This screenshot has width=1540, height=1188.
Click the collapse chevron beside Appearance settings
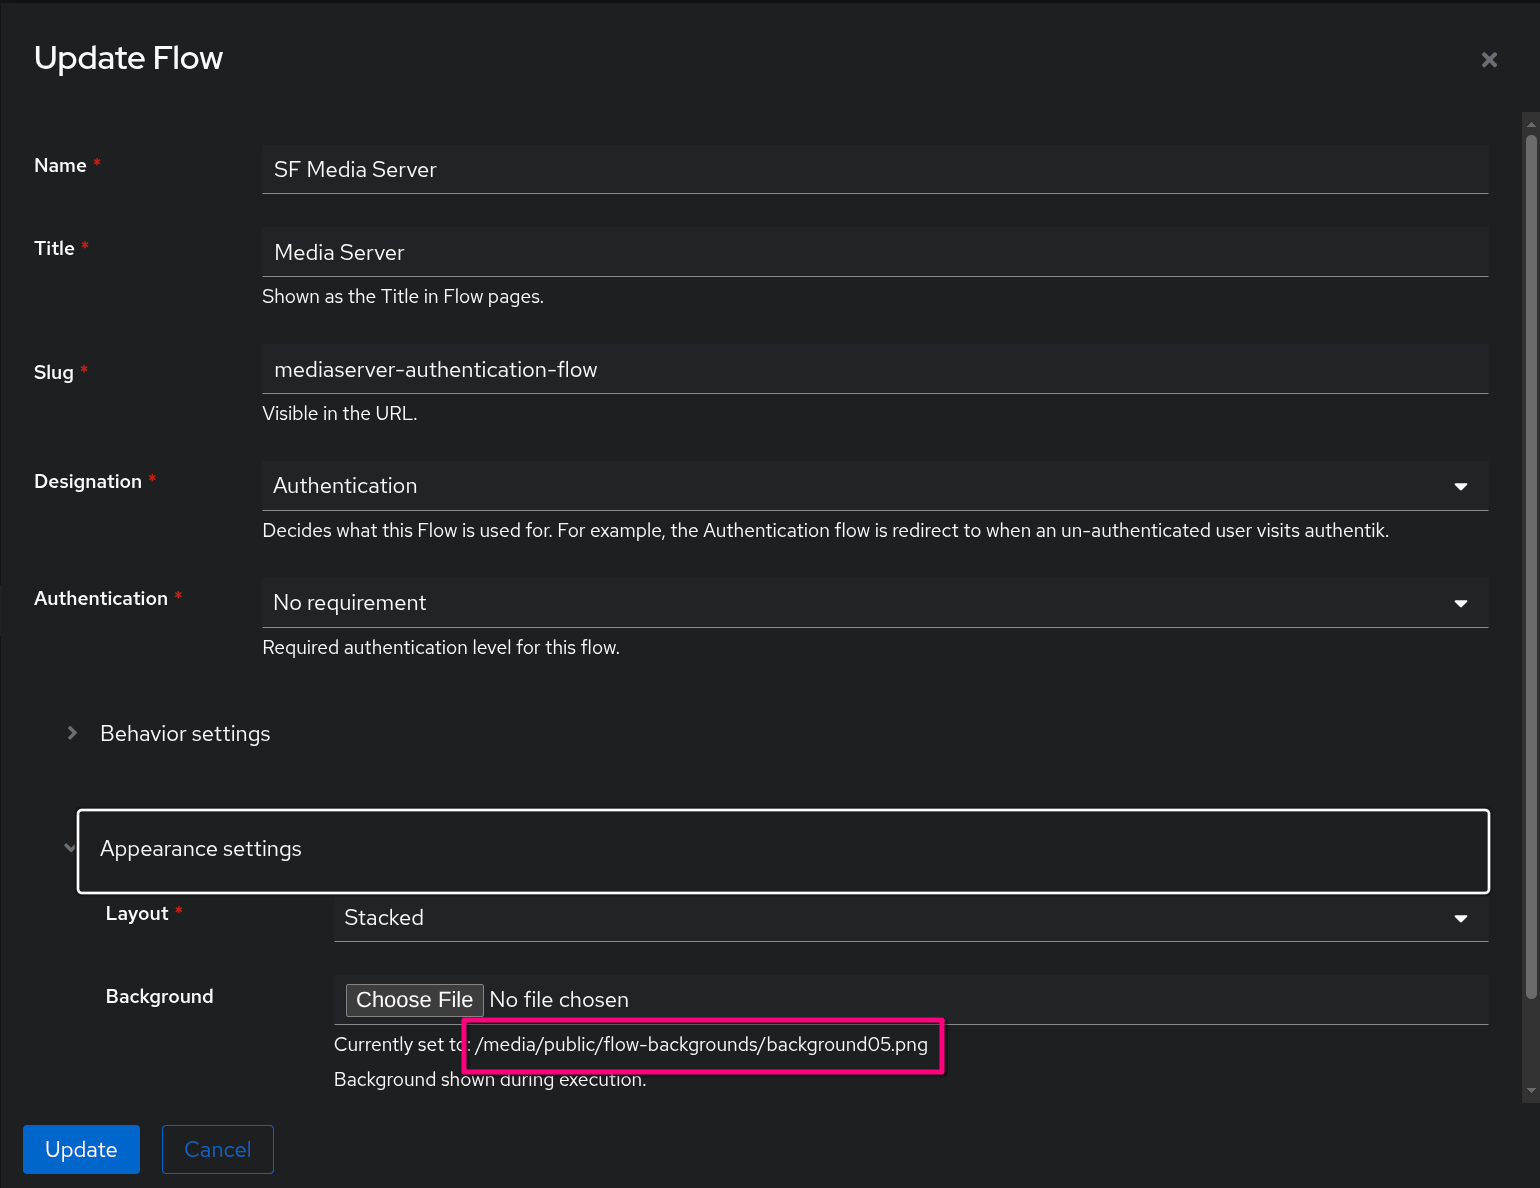tap(69, 849)
